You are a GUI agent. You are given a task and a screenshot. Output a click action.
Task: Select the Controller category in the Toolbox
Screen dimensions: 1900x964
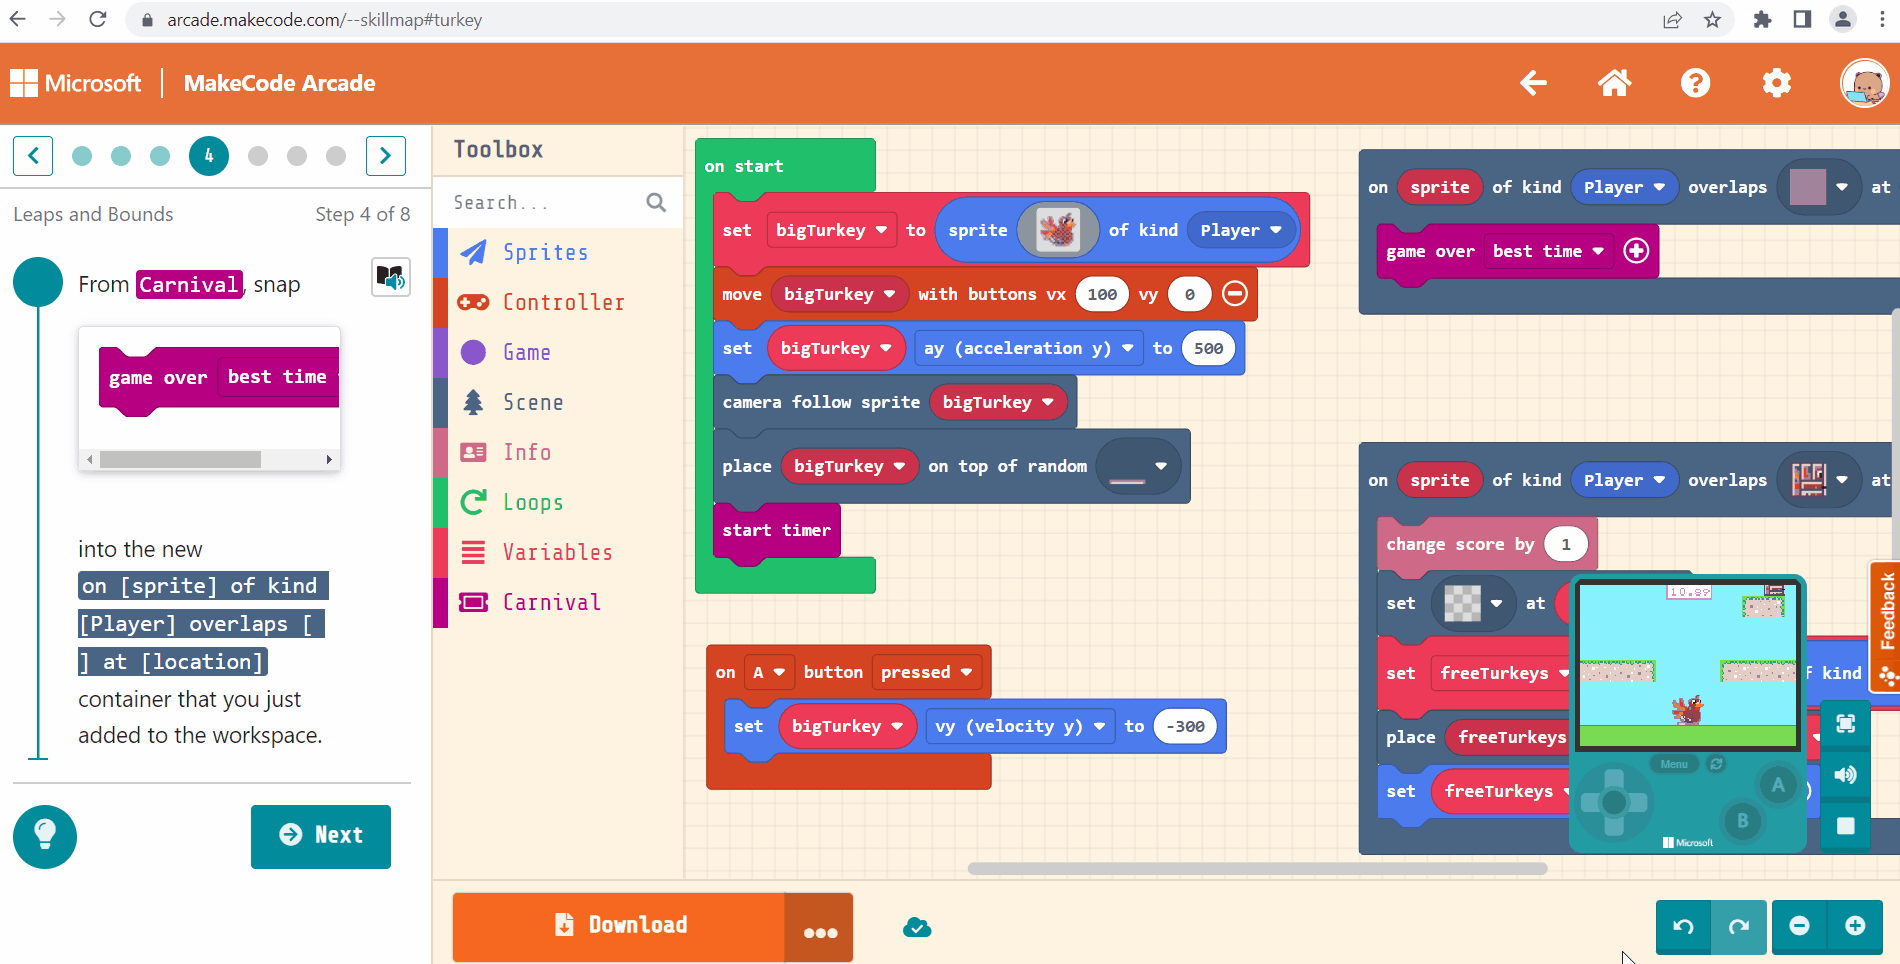(562, 302)
